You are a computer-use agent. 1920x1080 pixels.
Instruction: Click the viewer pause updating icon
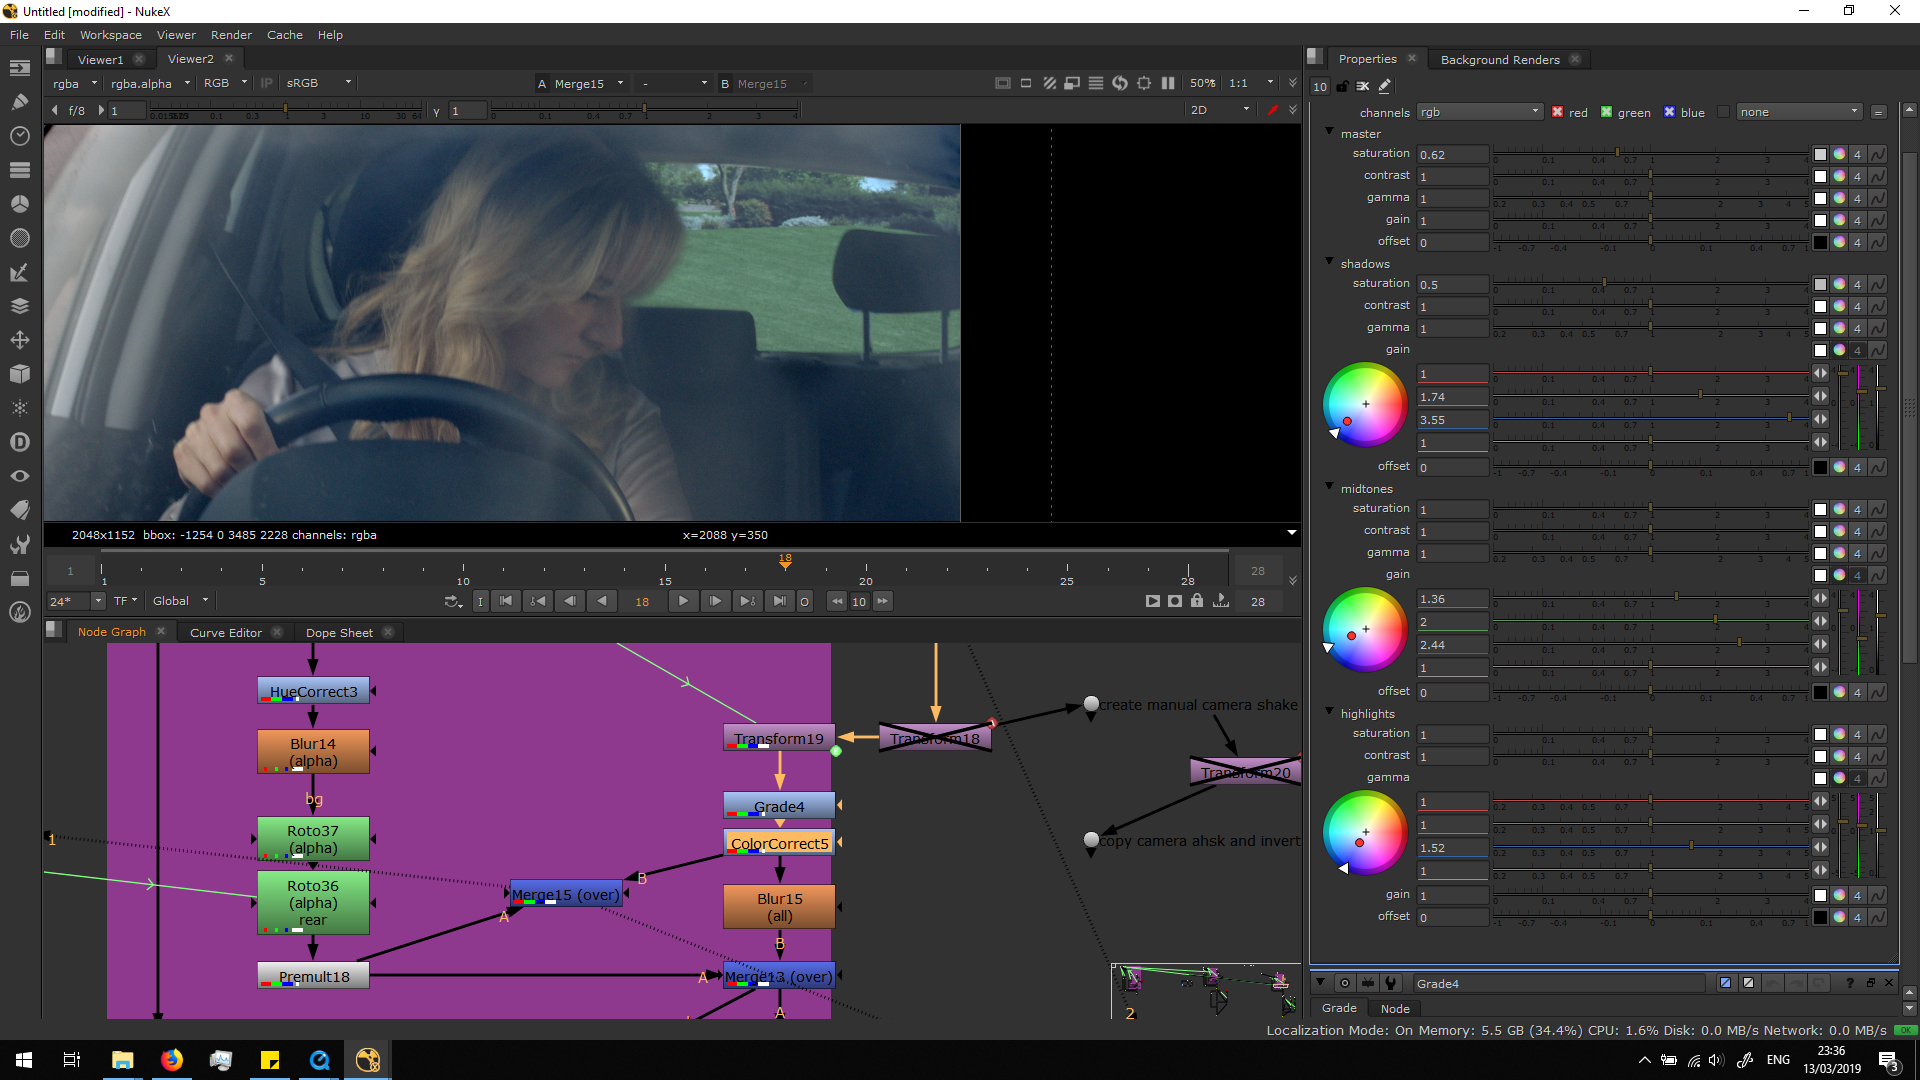point(1168,83)
